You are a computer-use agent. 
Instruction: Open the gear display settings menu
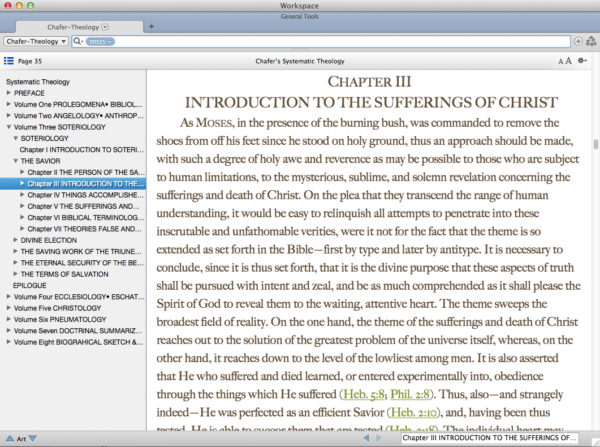582,60
